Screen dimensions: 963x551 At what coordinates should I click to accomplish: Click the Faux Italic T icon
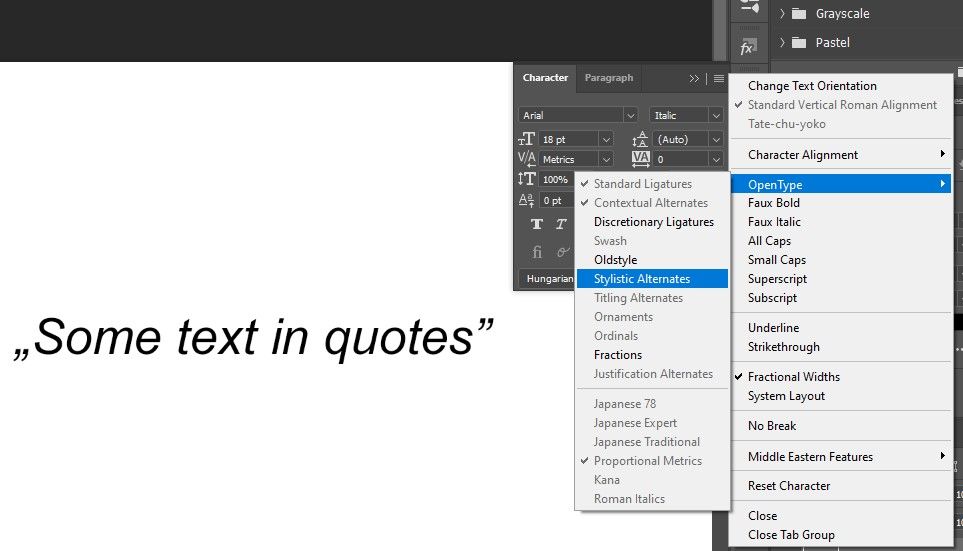pyautogui.click(x=561, y=224)
